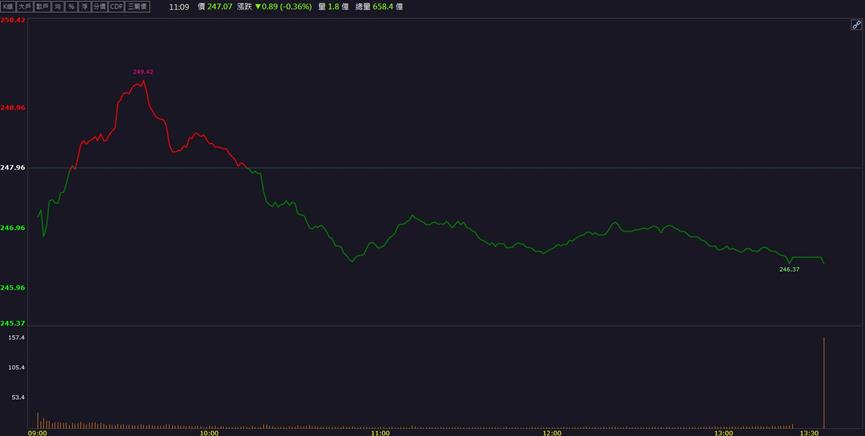Click the 09:00 time axis marker
This screenshot has height=436, width=865.
pos(37,433)
